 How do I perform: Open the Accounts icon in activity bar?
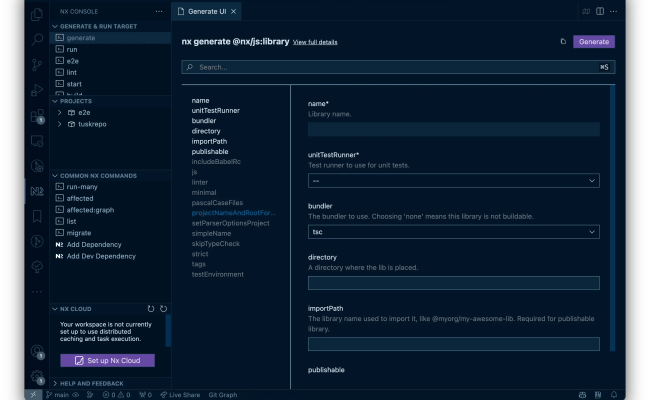(x=37, y=352)
